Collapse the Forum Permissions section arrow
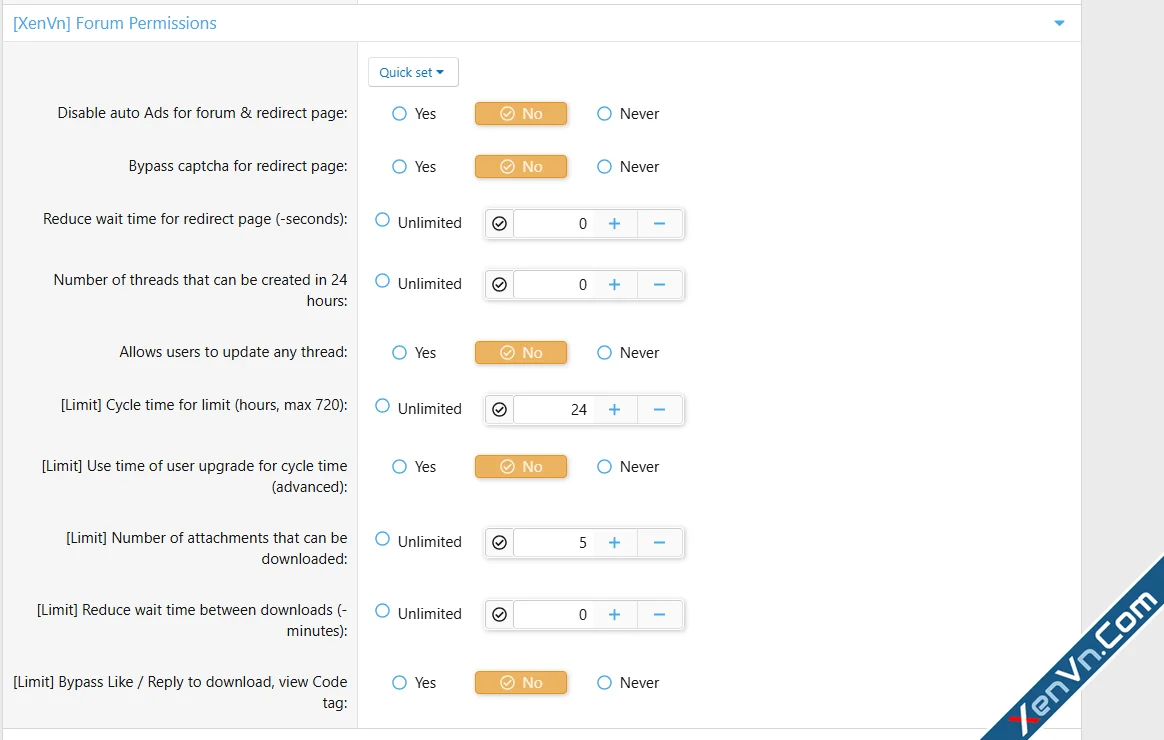 [1059, 23]
